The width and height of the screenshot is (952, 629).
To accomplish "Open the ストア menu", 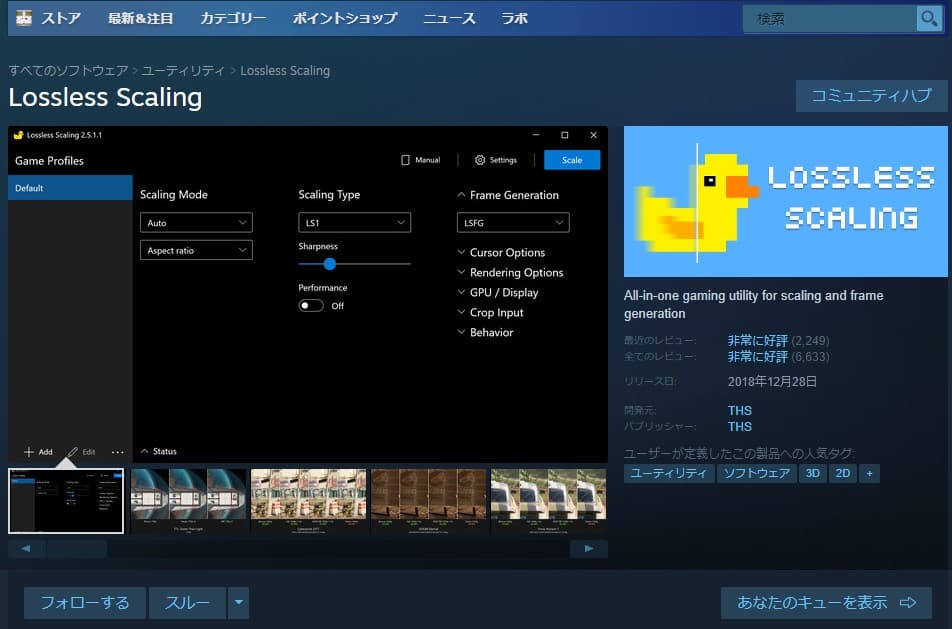I will [61, 18].
